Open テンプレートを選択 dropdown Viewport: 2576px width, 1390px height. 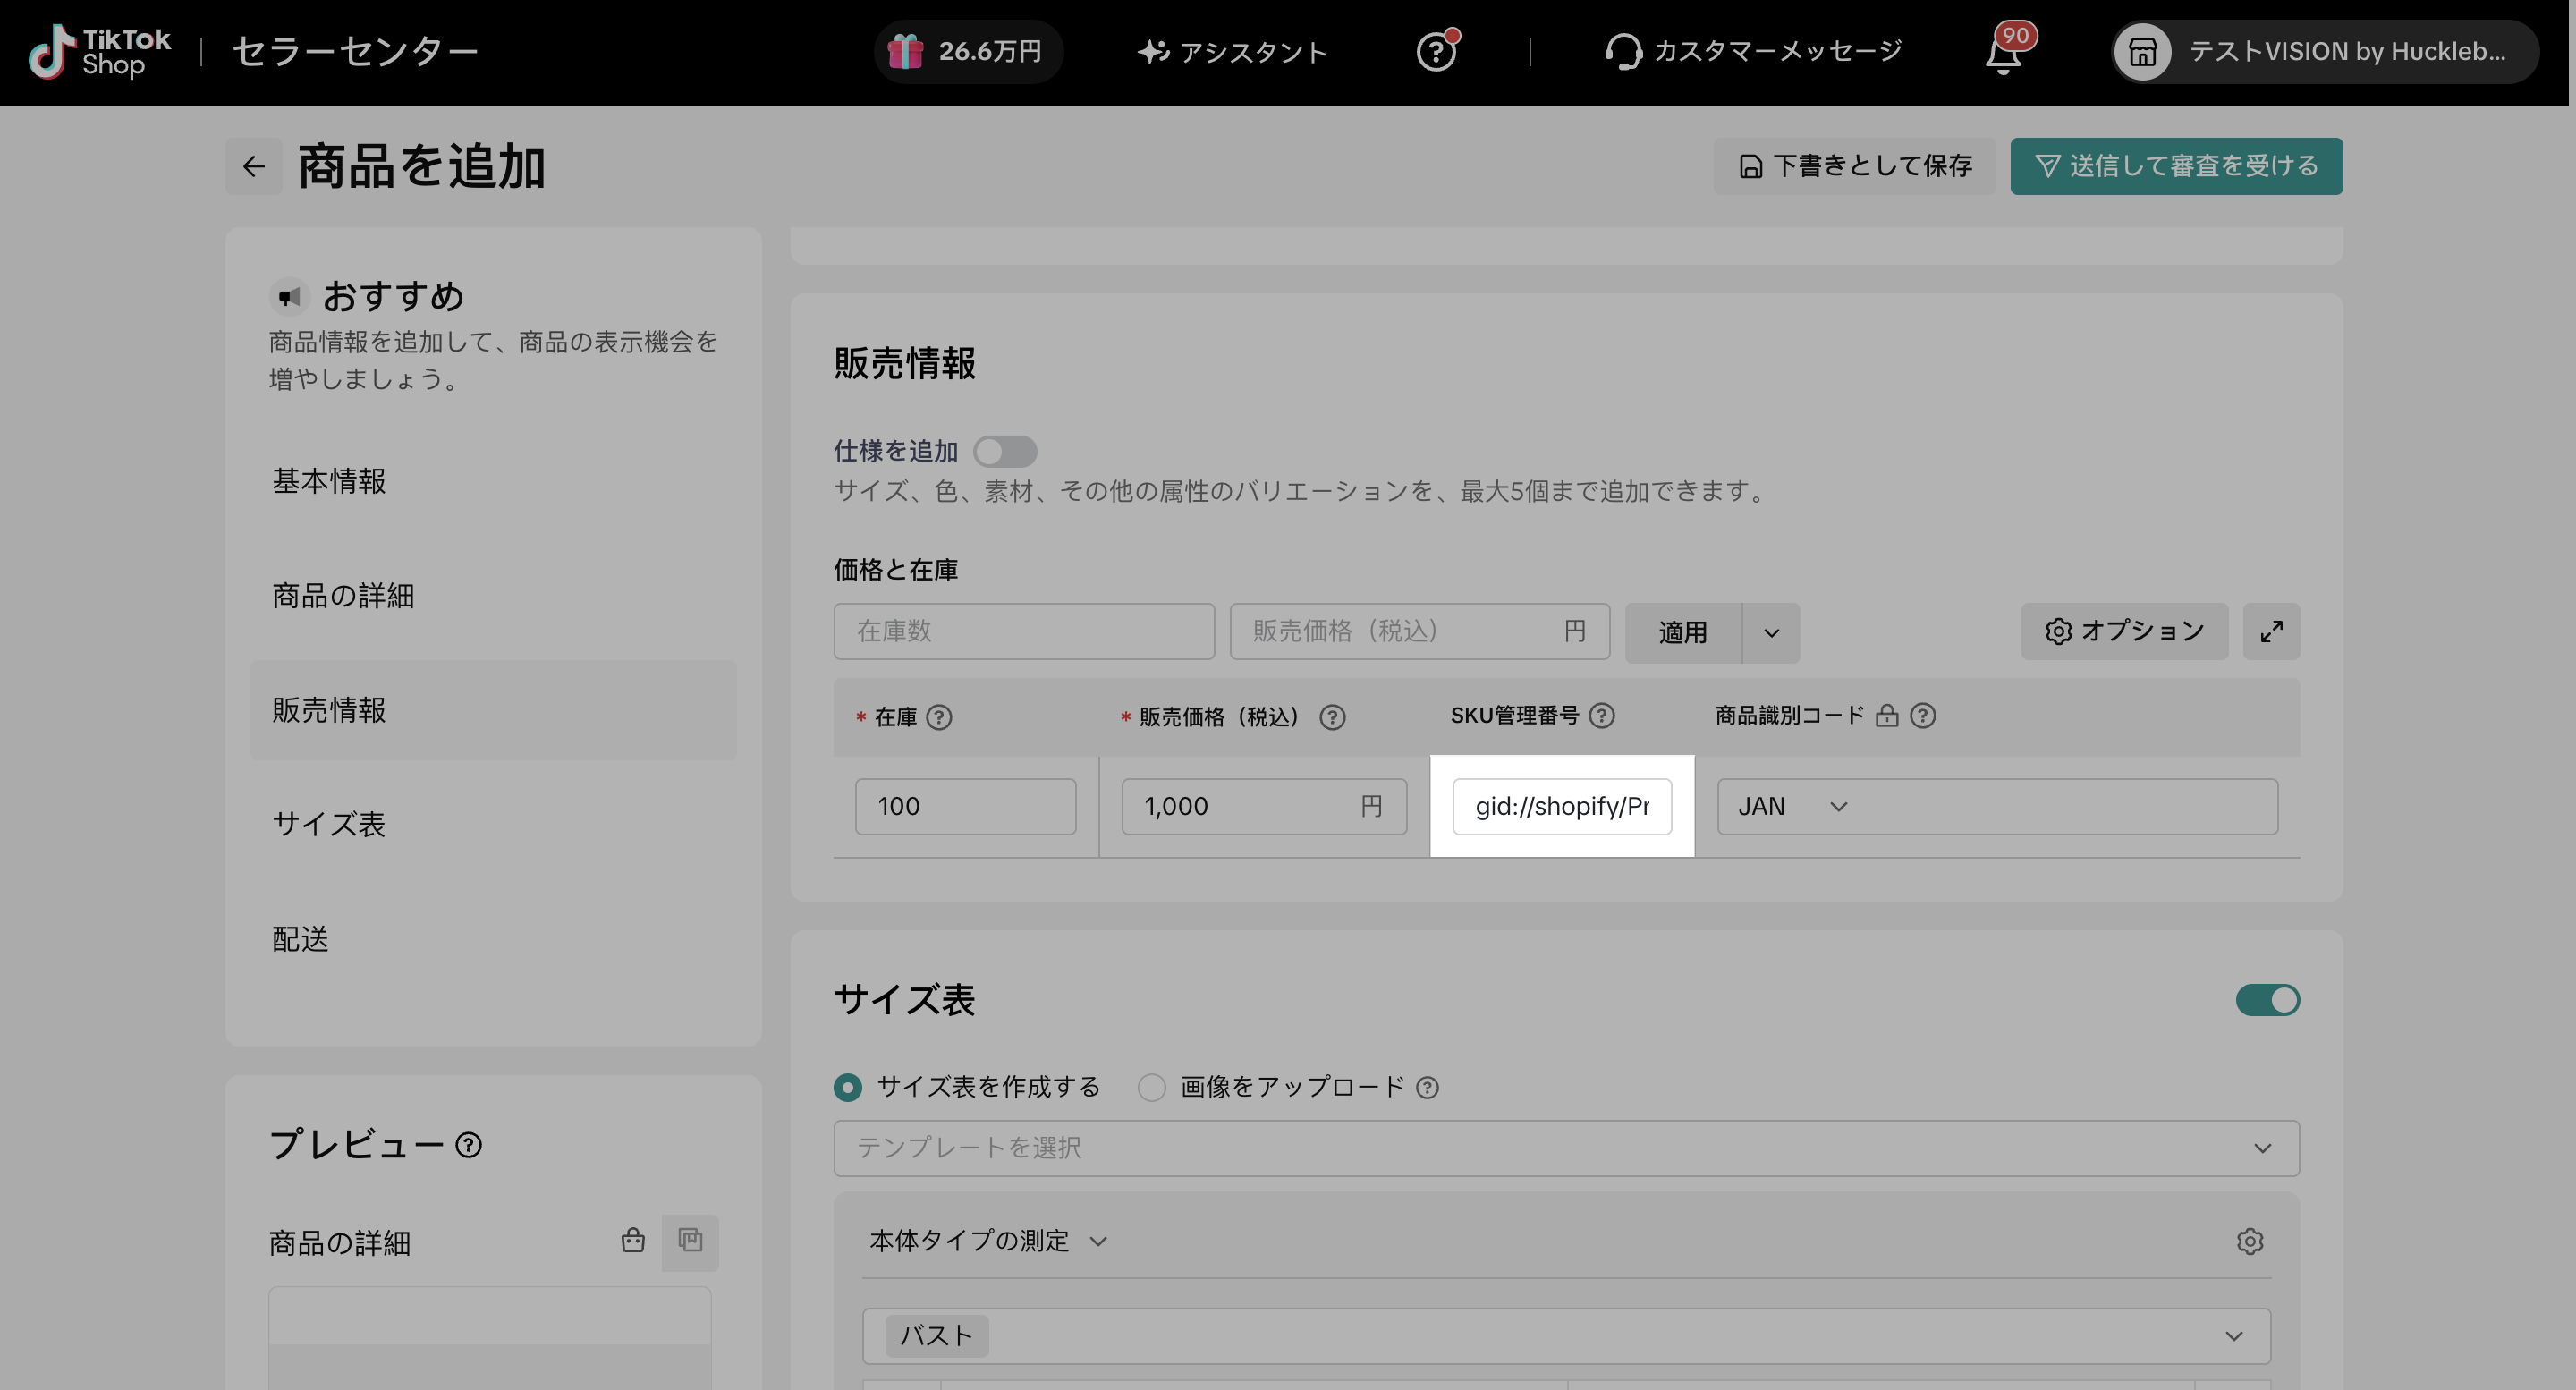[x=1566, y=1148]
